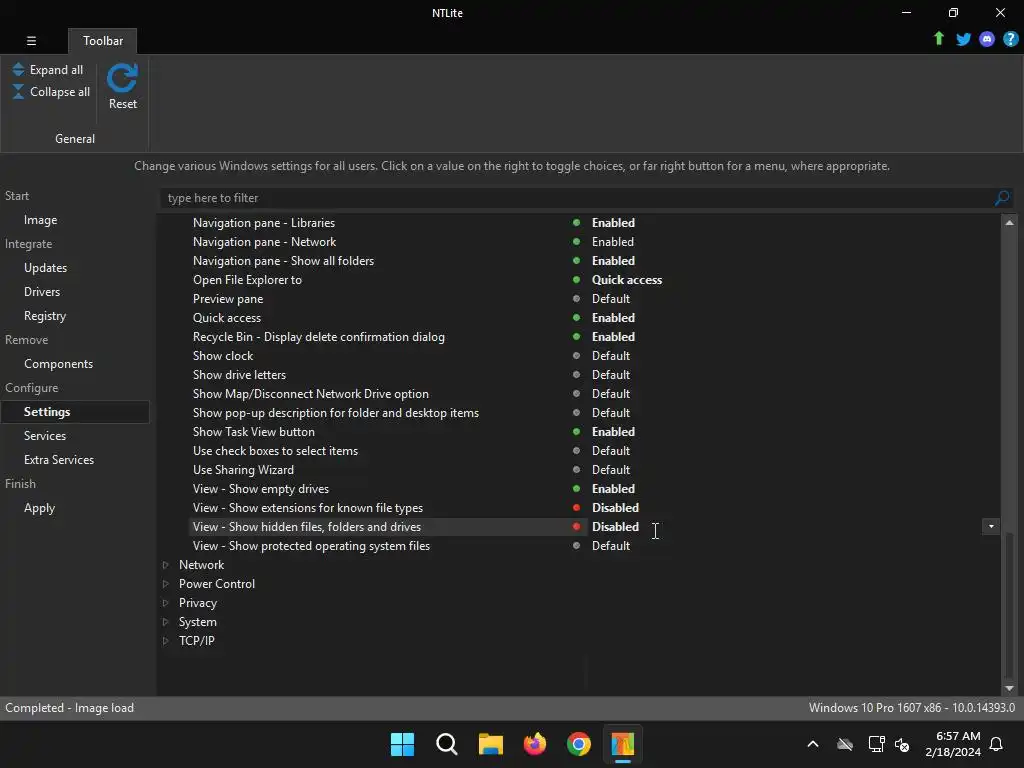
Task: Click the green update arrow icon
Action: (x=938, y=39)
